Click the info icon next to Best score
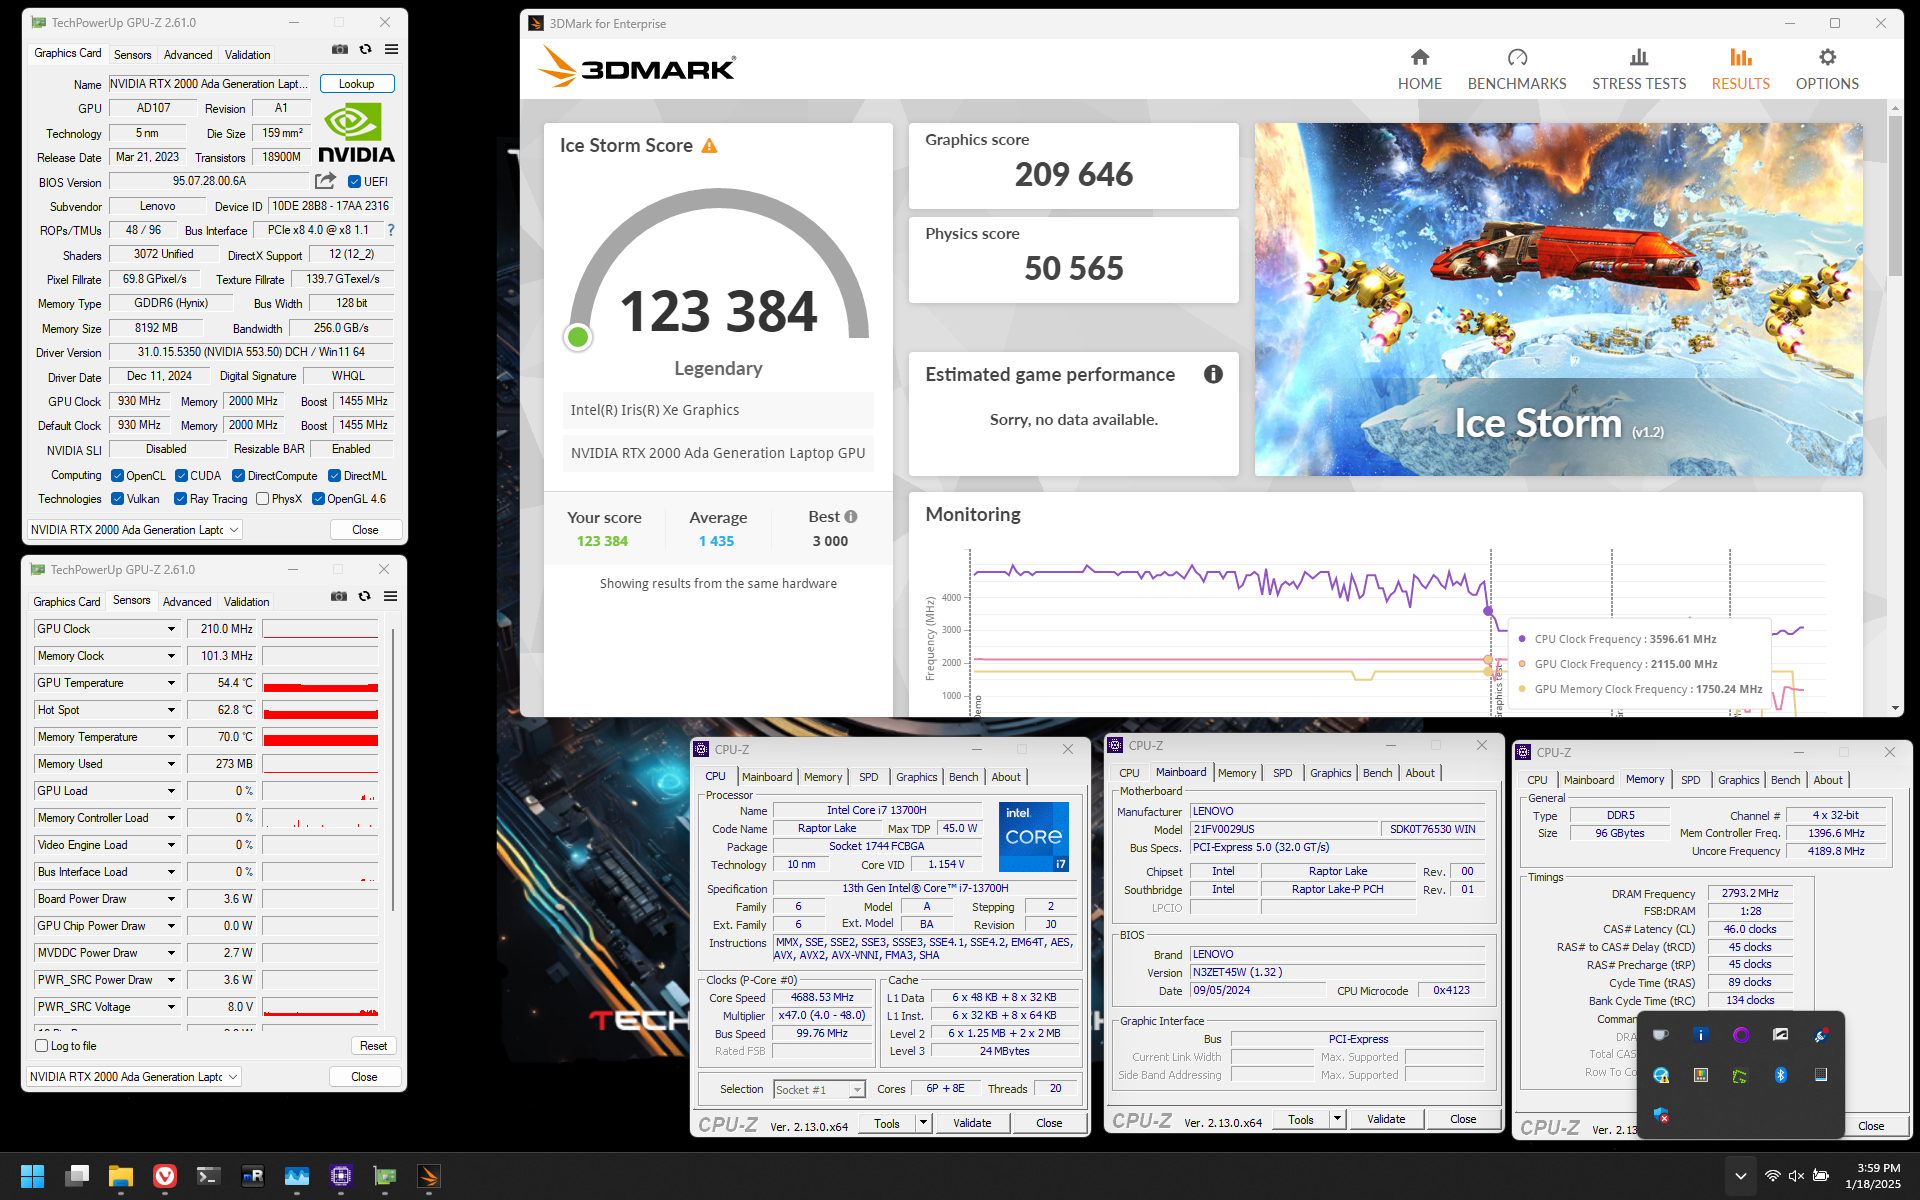Screen dimensions: 1920x1200 (851, 517)
